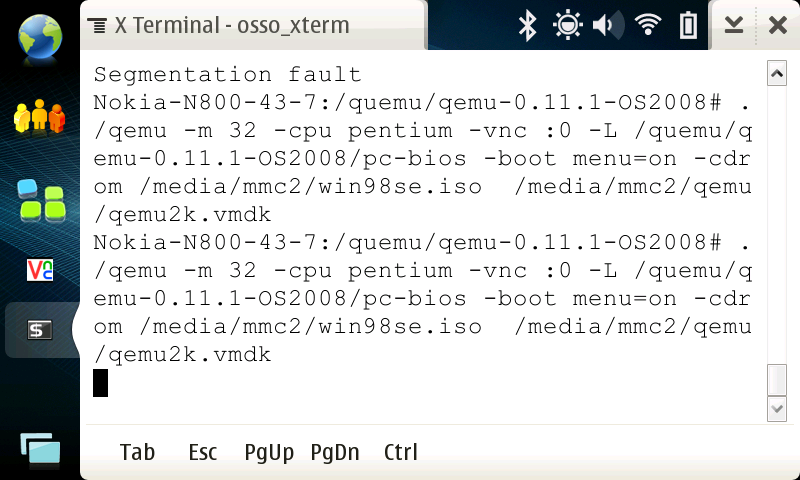Click the scrollbar down arrow
Screen dimensions: 800x480
pyautogui.click(x=776, y=409)
